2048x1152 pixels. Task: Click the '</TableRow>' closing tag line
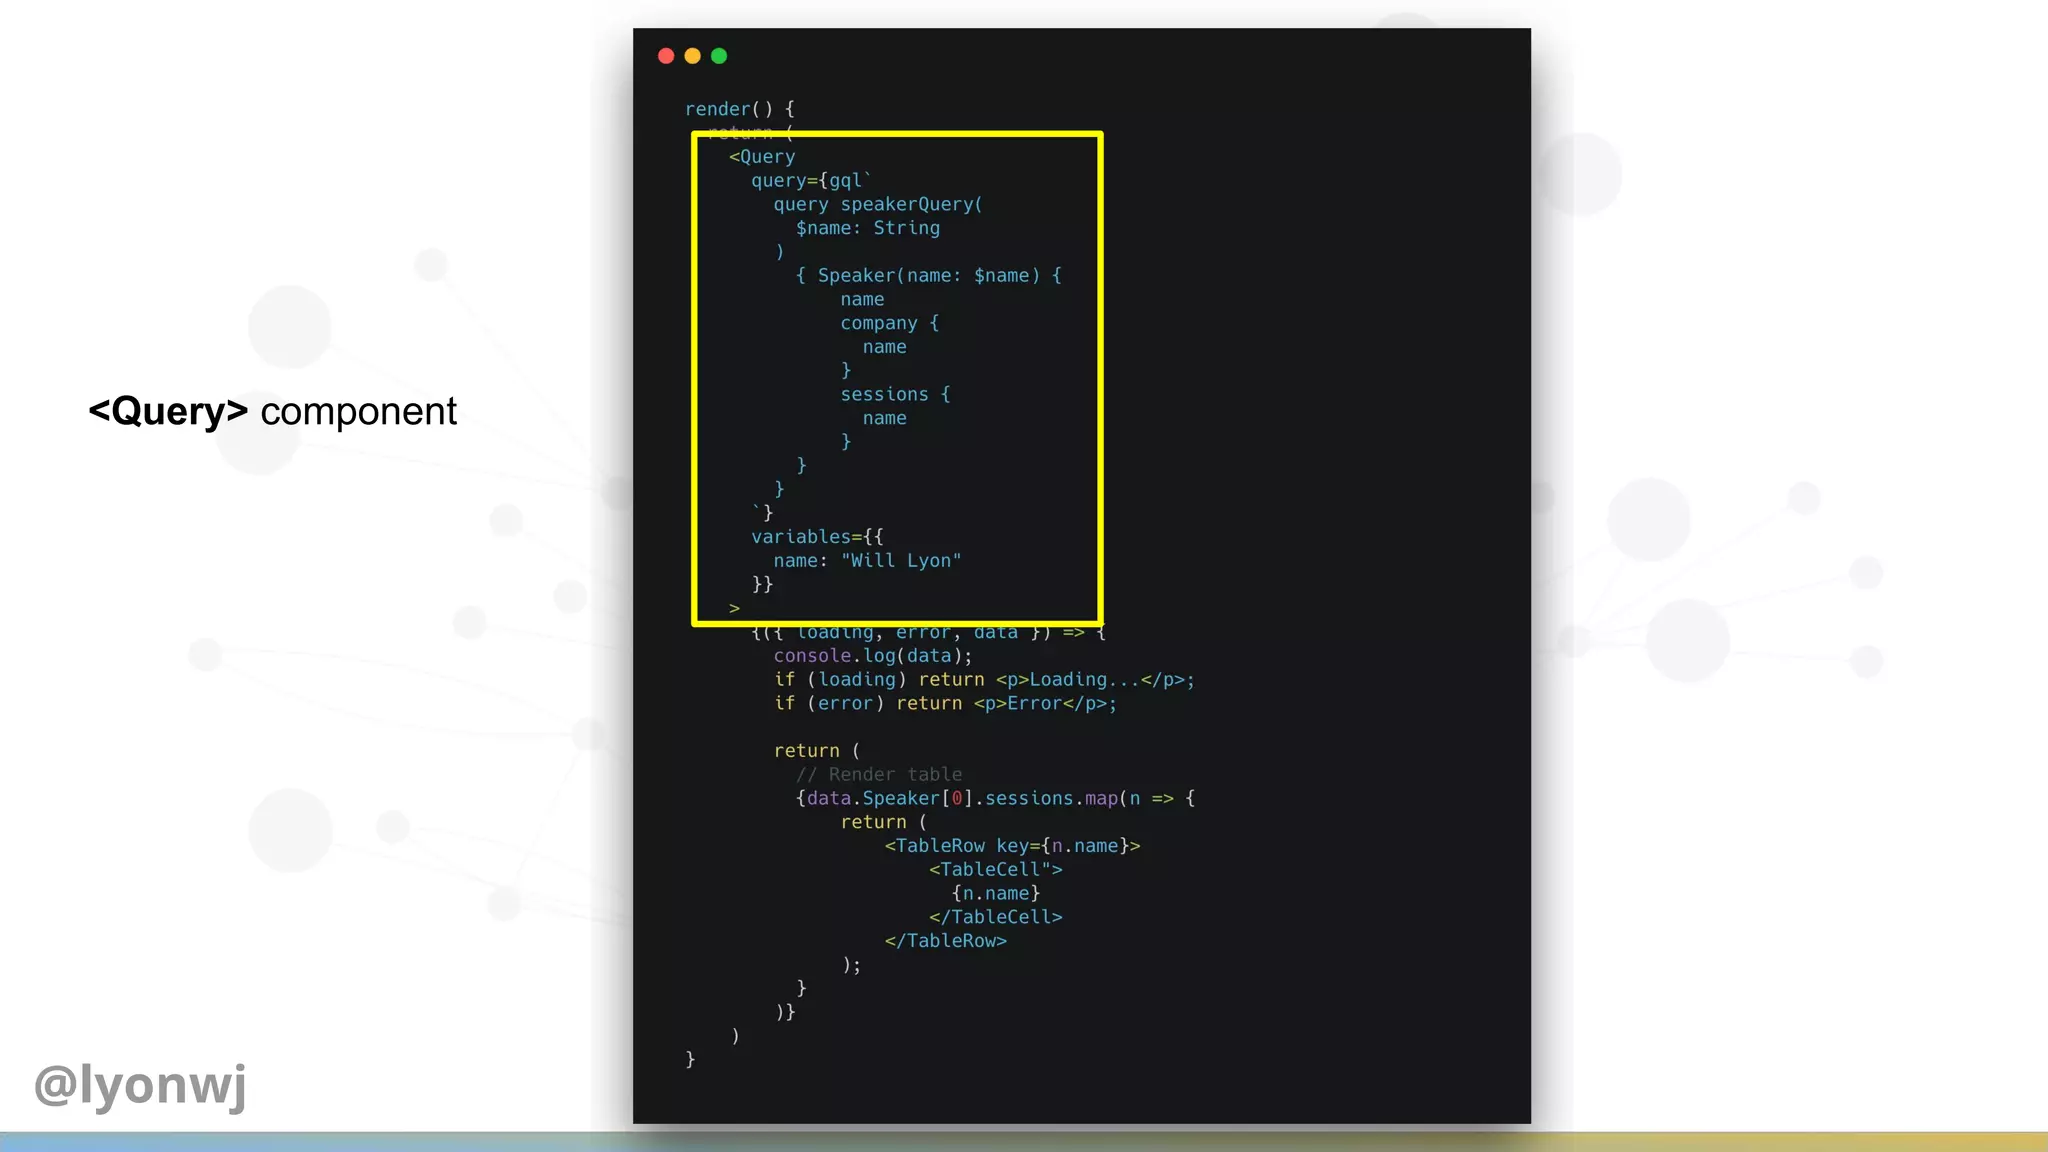click(946, 941)
